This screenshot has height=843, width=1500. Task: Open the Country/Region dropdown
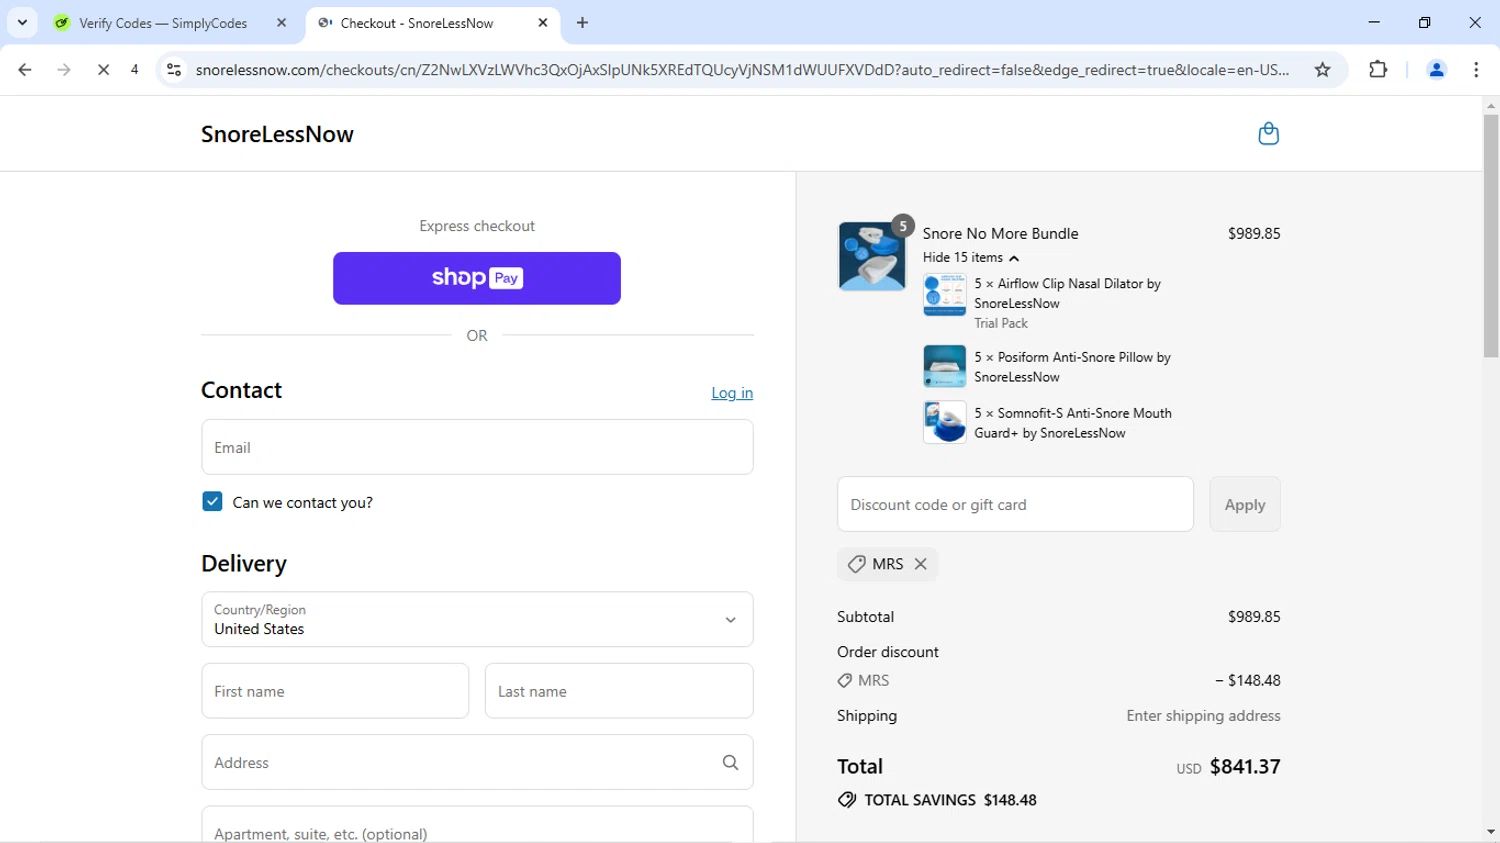[x=477, y=619]
